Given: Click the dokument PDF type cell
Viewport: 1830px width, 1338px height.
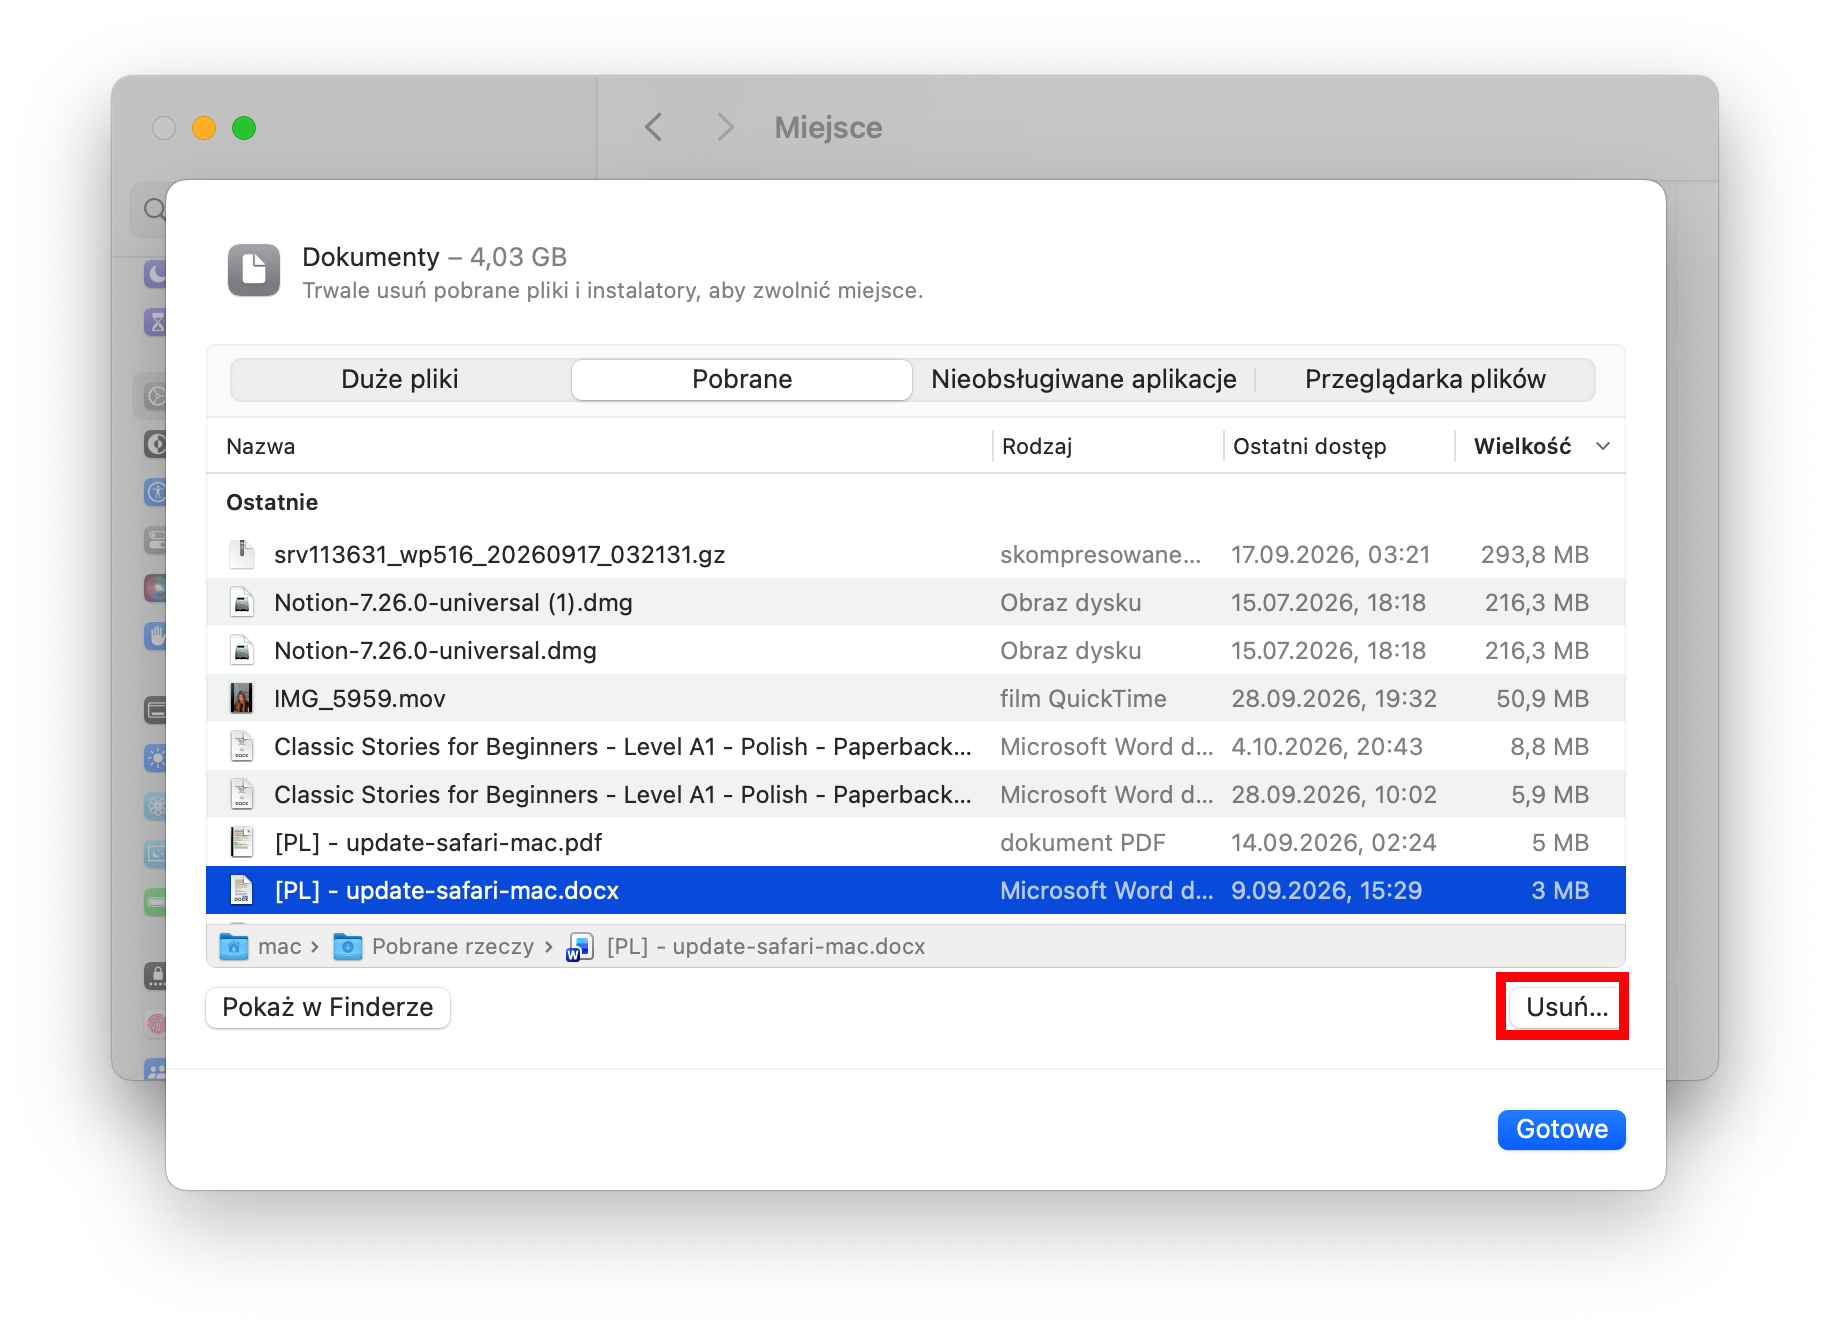Looking at the screenshot, I should click(x=1083, y=842).
